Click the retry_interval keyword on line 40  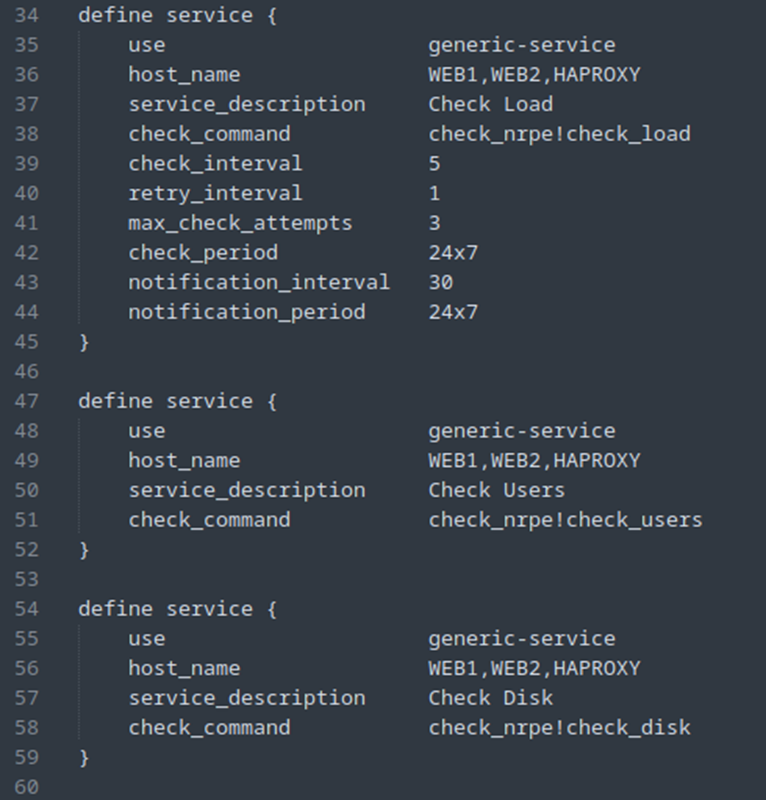tap(215, 194)
